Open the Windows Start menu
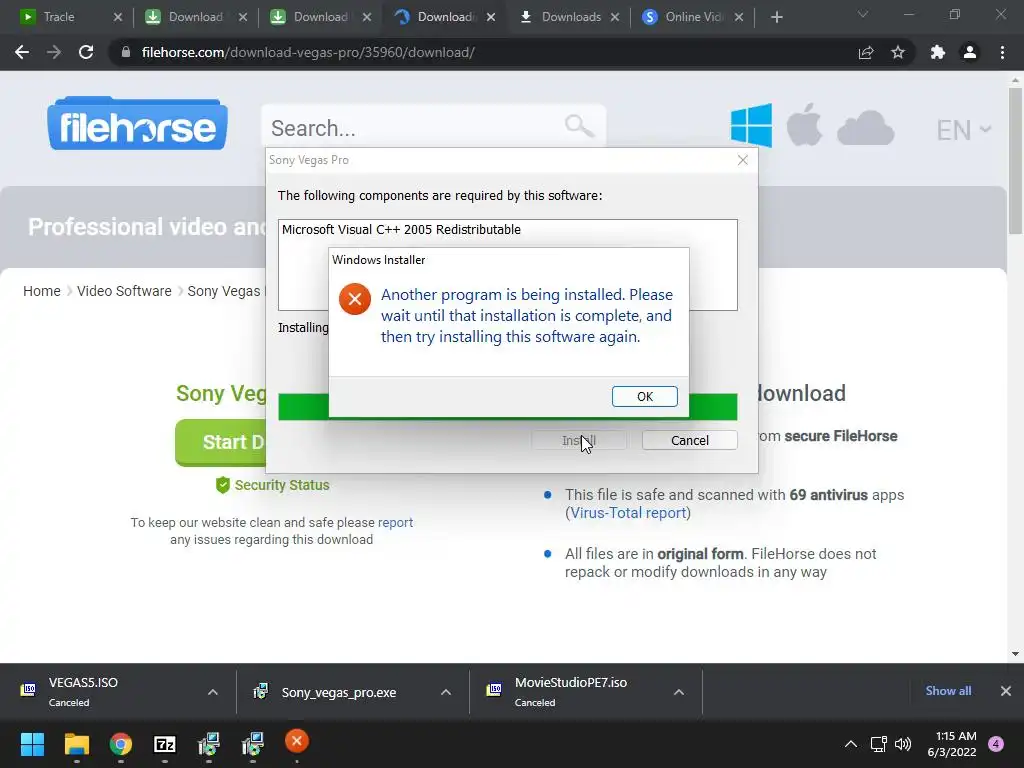Image resolution: width=1024 pixels, height=768 pixels. (32, 744)
